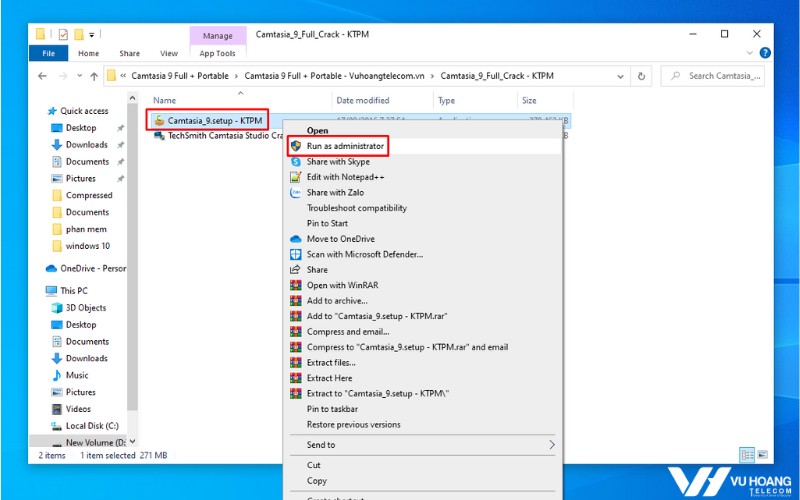Open the Help question mark icon
Screen dimensions: 800x500
(765, 53)
